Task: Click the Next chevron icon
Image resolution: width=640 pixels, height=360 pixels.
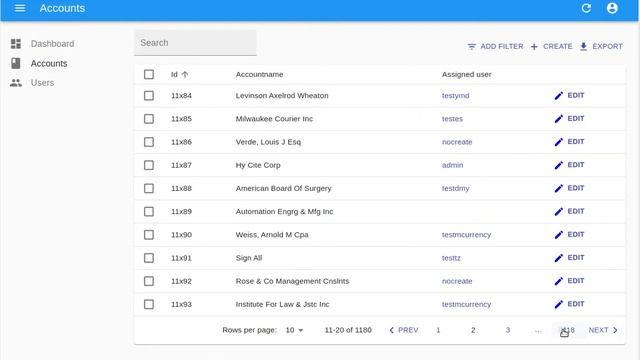Action: pos(615,330)
